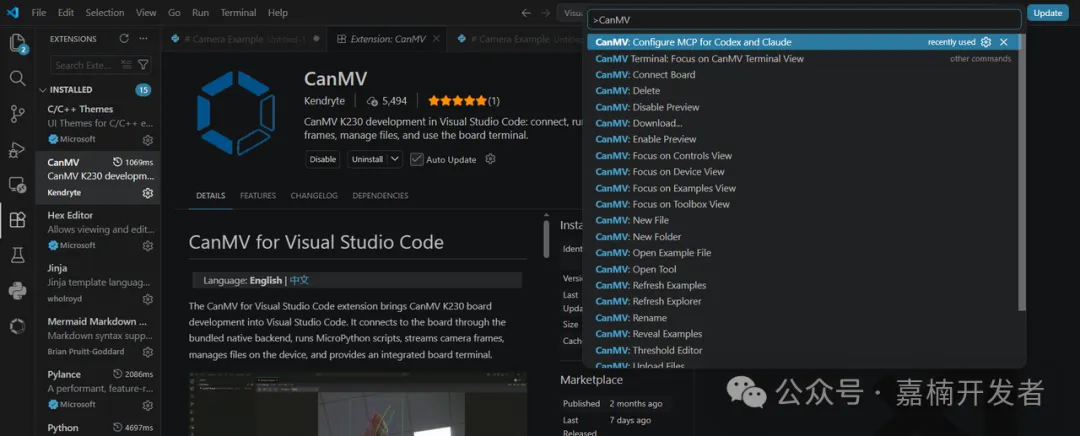Screen dimensions: 1080x436
Task: Open the Uninstall dropdown arrow
Action: coord(395,159)
